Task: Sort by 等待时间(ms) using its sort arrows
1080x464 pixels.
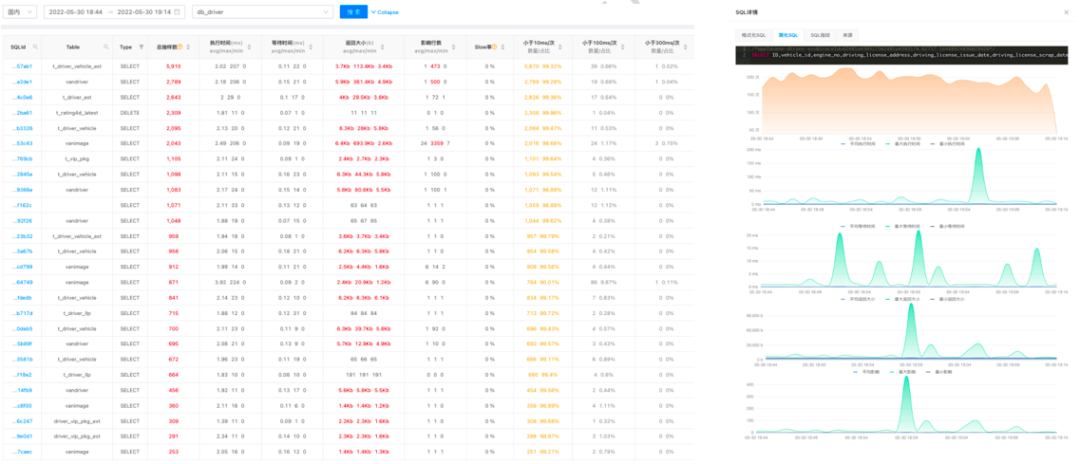Action: tap(311, 47)
